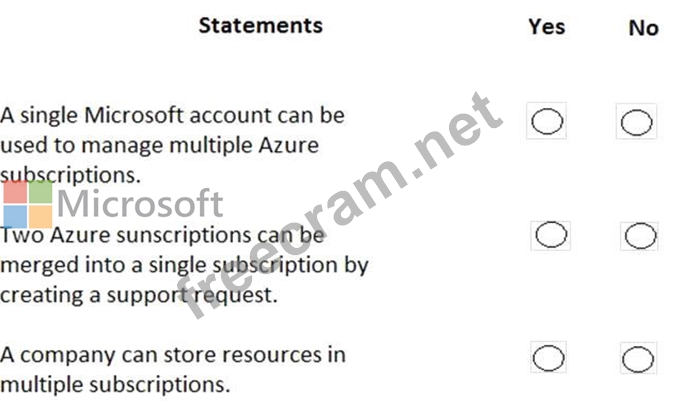681x416 pixels.
Task: Click the Statements column header
Action: coord(260,25)
